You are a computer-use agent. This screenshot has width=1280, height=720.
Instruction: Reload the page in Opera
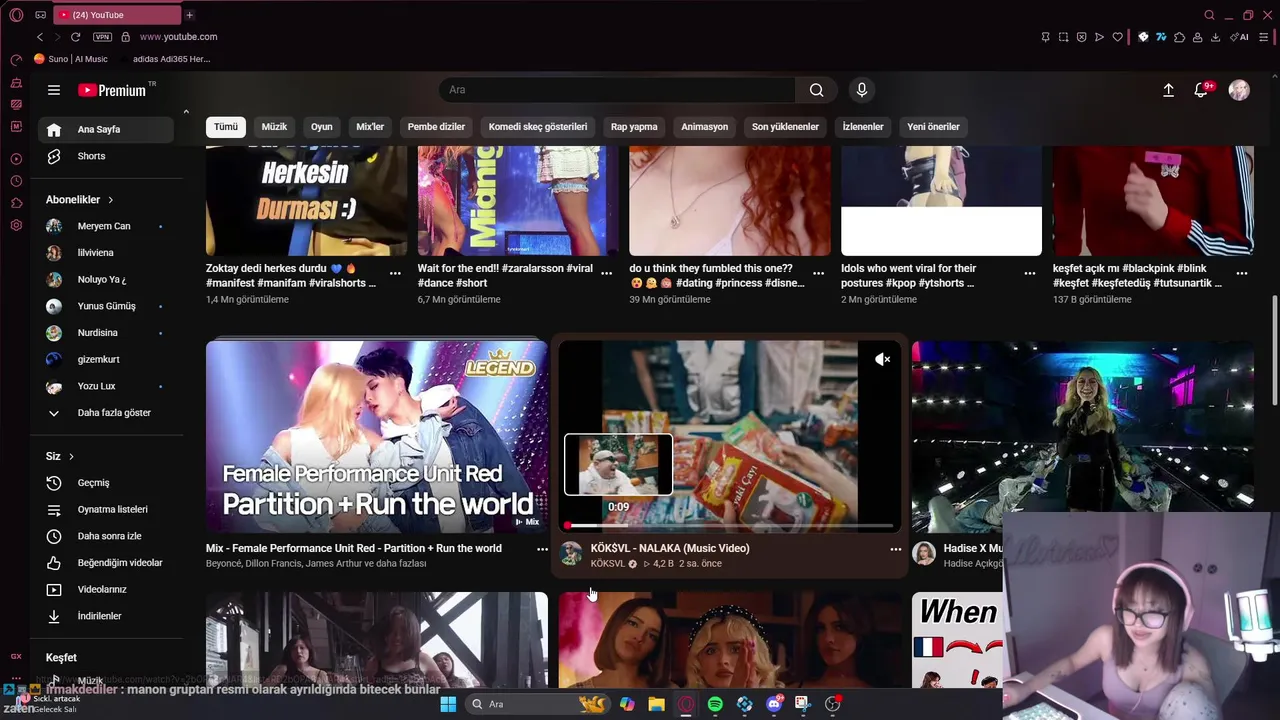click(x=75, y=37)
